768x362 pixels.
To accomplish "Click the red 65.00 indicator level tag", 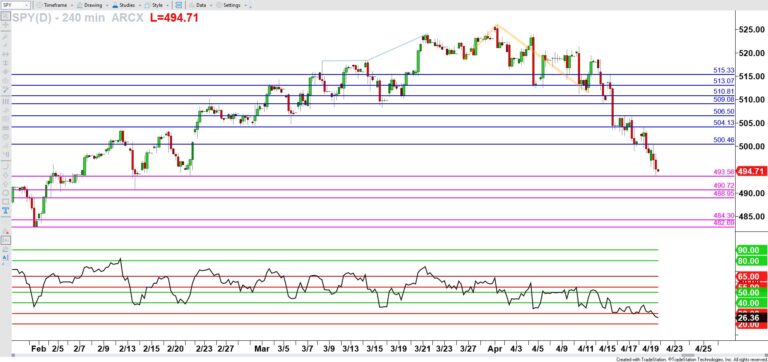I will [x=751, y=277].
